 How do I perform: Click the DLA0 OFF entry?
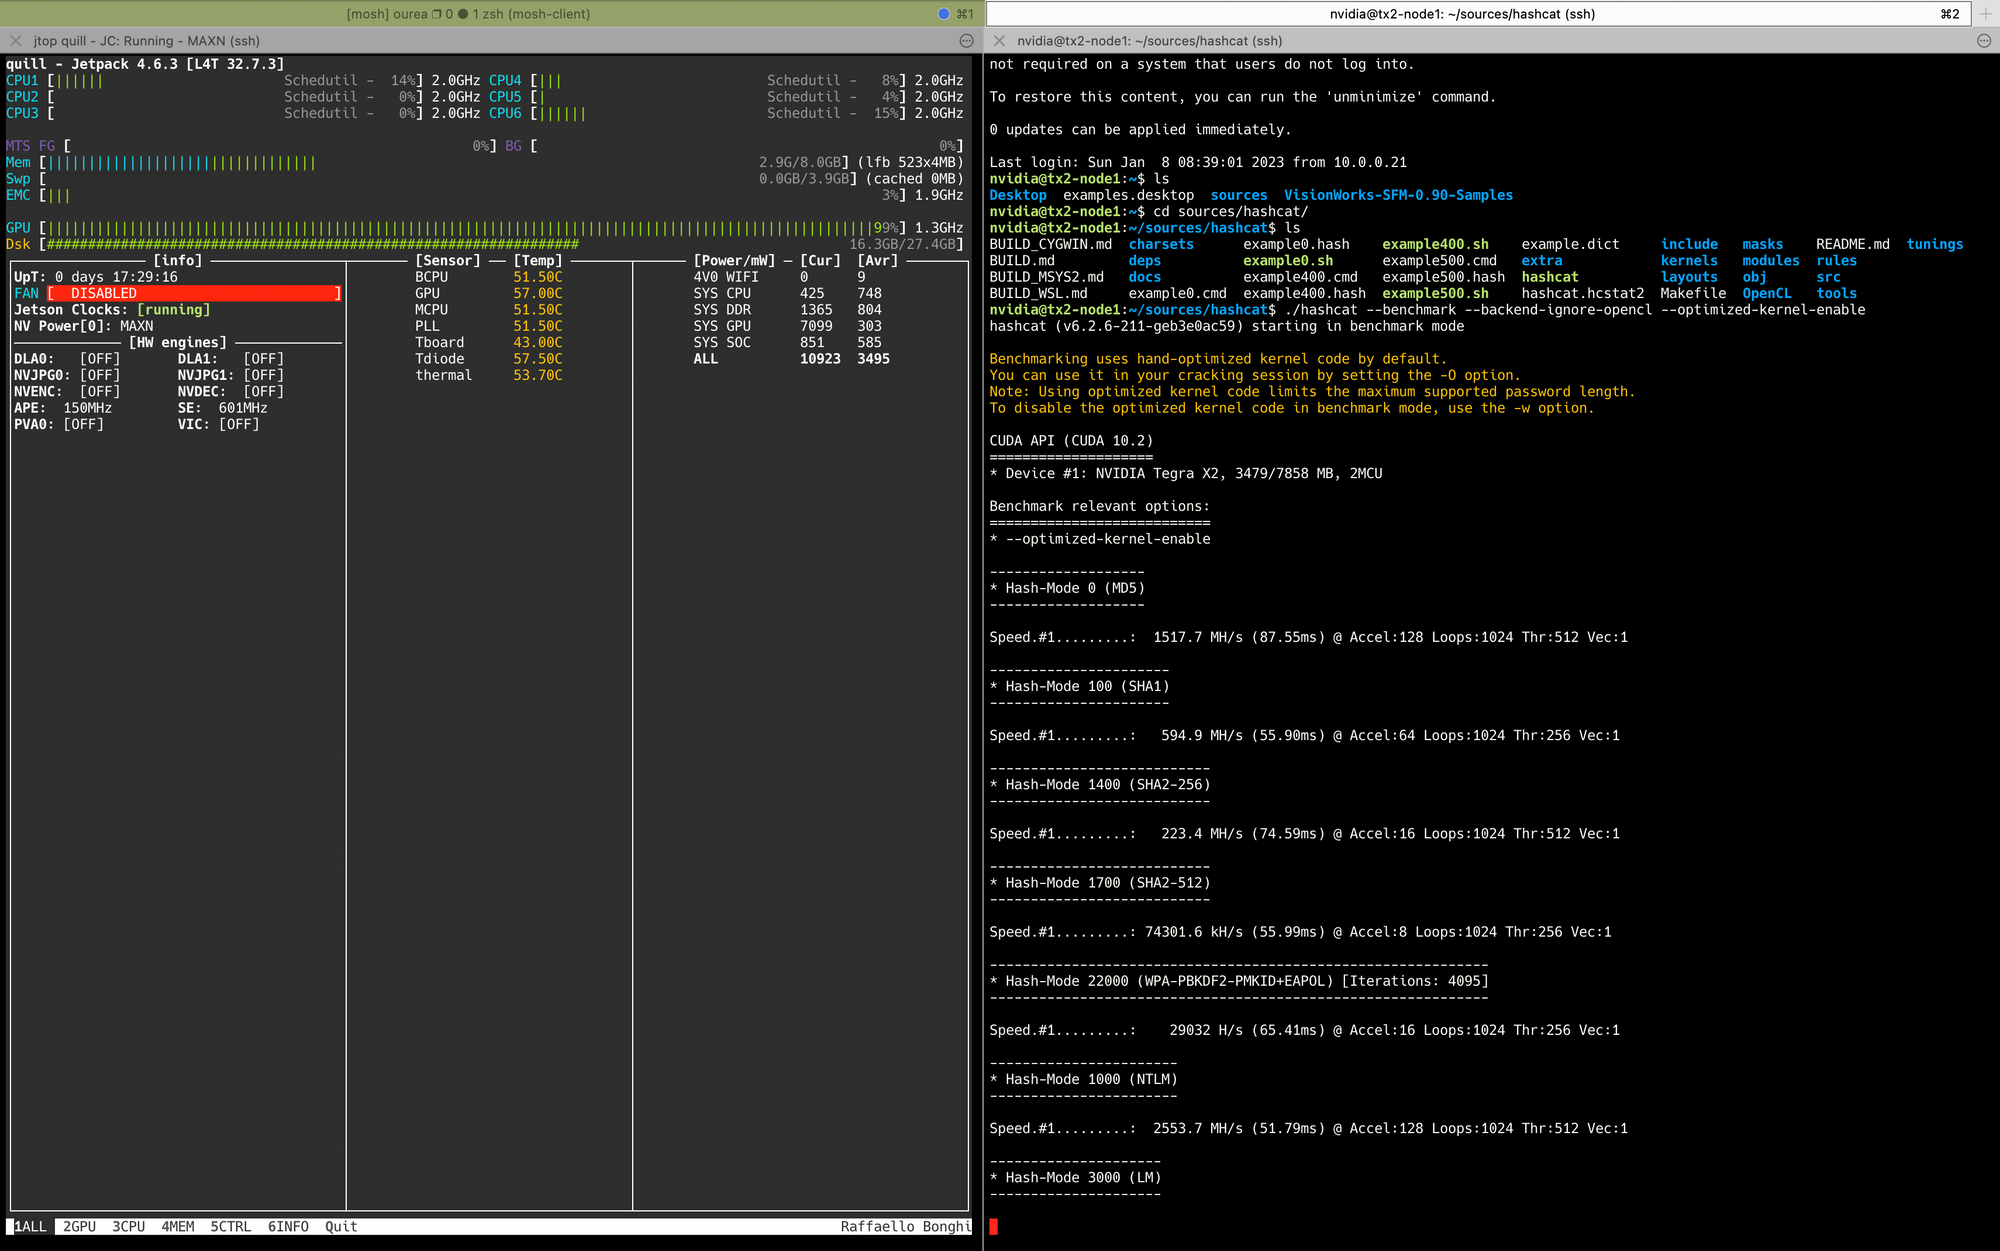click(x=67, y=359)
